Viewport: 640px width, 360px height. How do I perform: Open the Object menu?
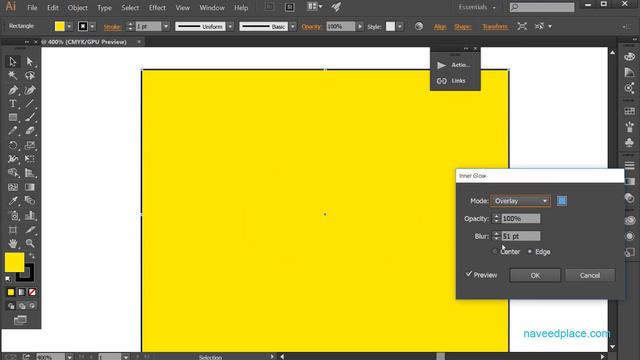click(78, 8)
